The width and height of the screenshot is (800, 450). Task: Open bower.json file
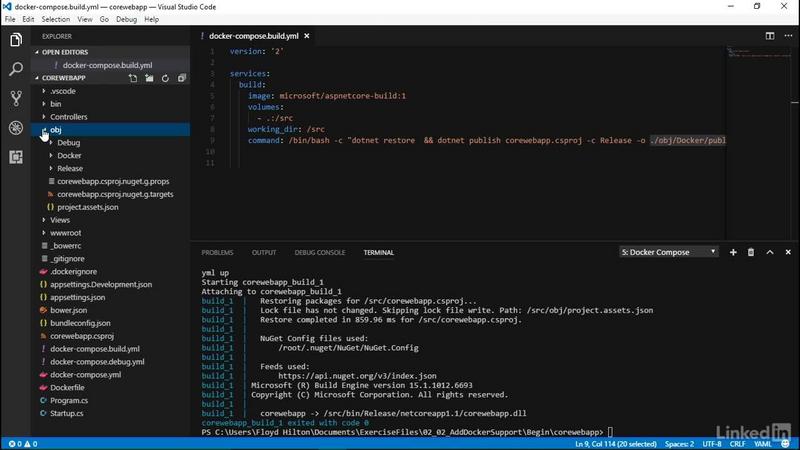(x=68, y=310)
